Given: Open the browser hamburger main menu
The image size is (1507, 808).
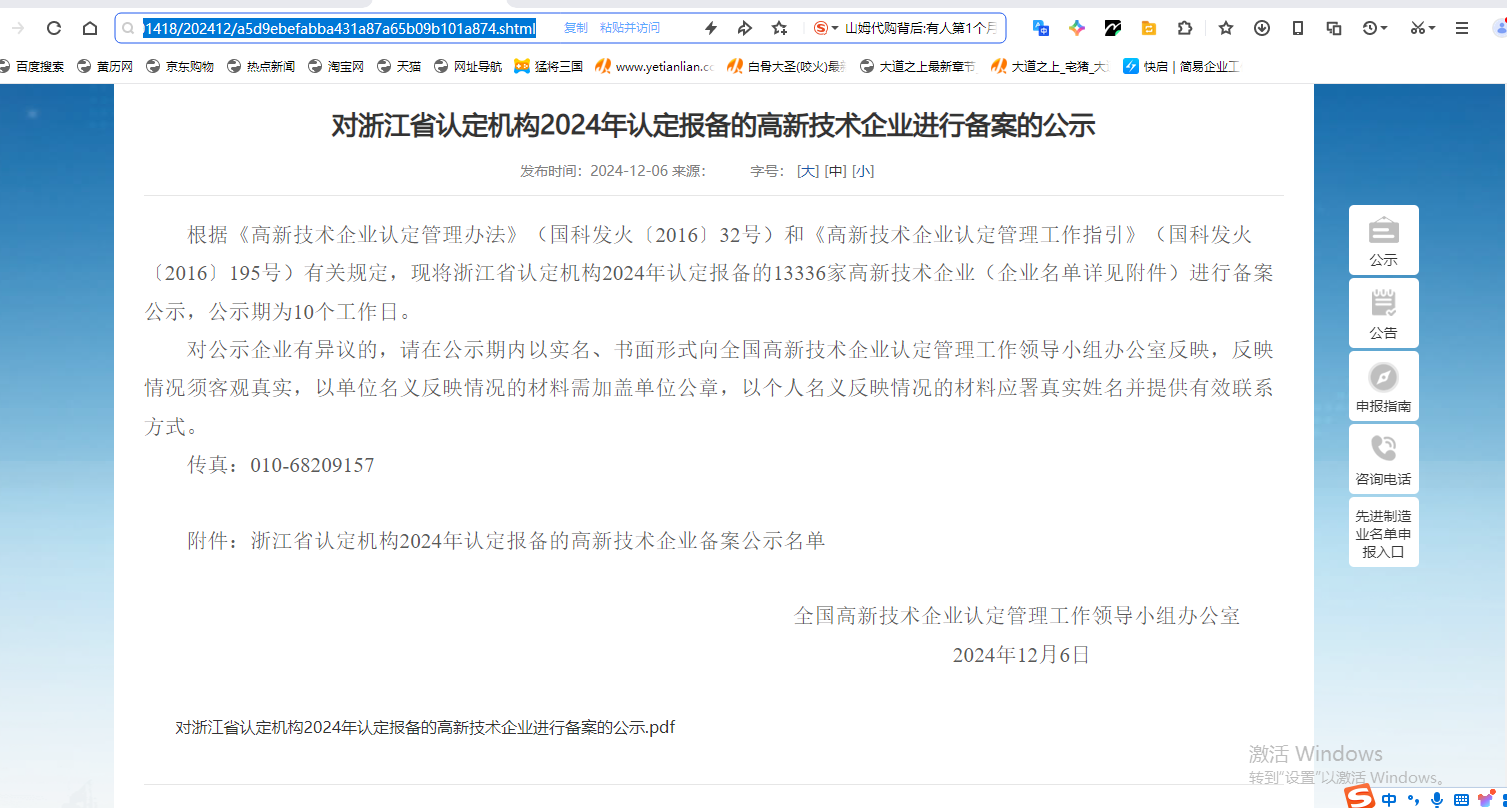Looking at the screenshot, I should coord(1462,28).
